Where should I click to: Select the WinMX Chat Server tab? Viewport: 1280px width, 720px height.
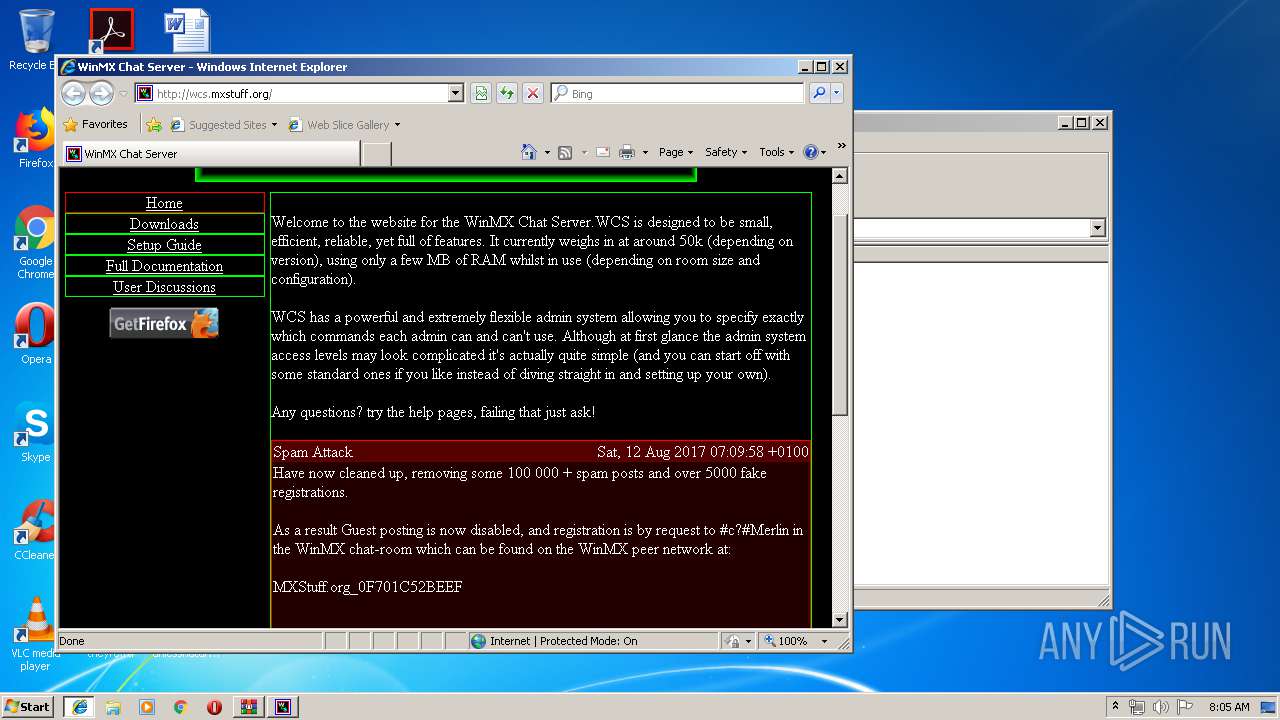[211, 153]
